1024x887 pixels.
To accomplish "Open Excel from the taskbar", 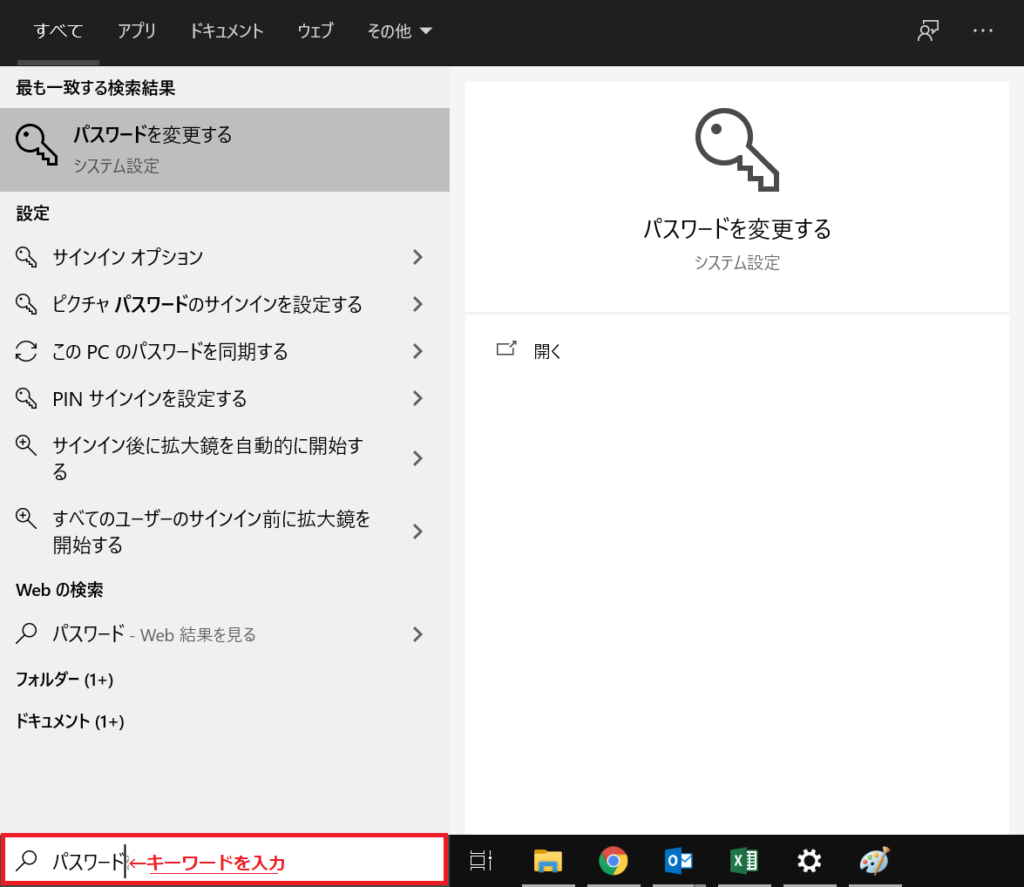I will (744, 860).
